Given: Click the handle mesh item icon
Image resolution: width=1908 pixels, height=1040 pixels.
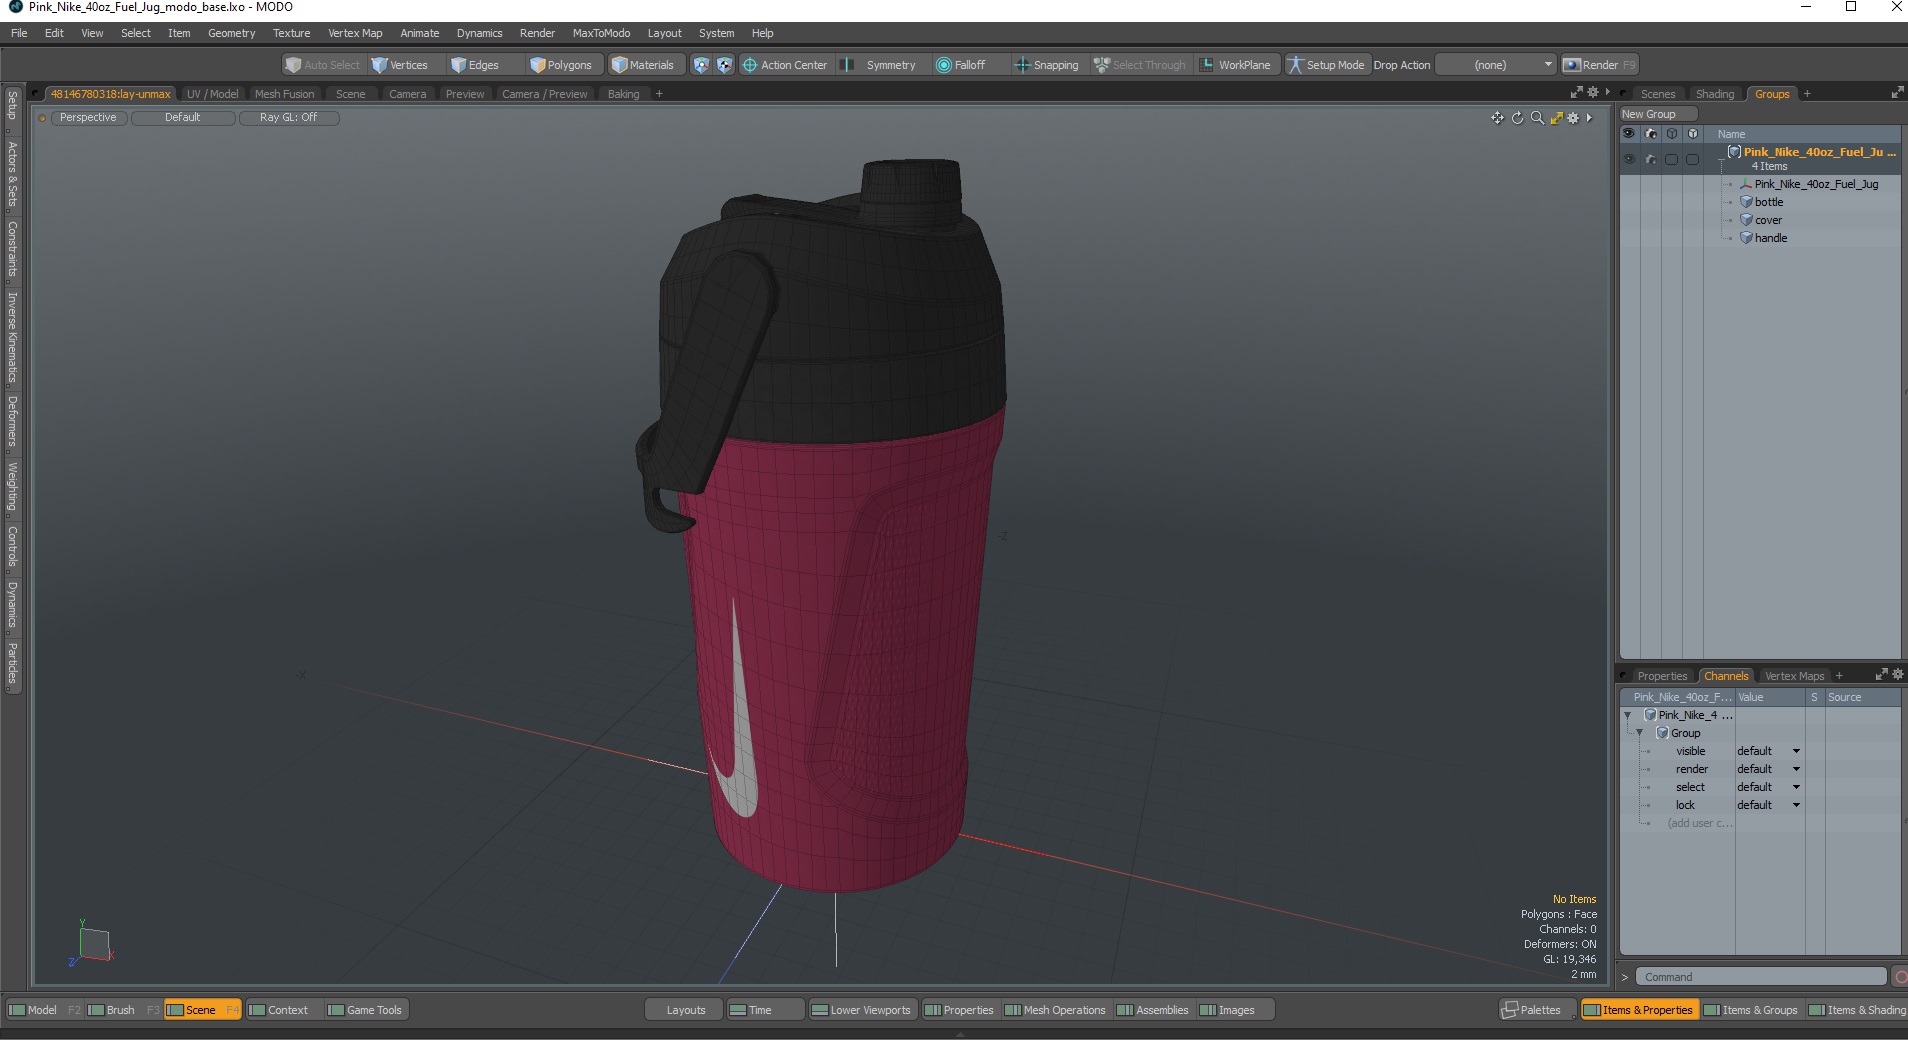Looking at the screenshot, I should click(1746, 238).
